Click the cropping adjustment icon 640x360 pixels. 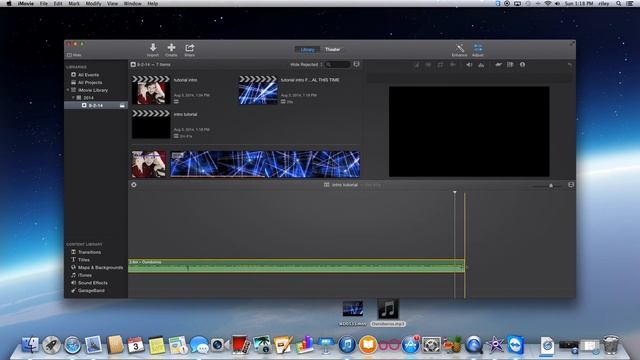click(x=440, y=64)
